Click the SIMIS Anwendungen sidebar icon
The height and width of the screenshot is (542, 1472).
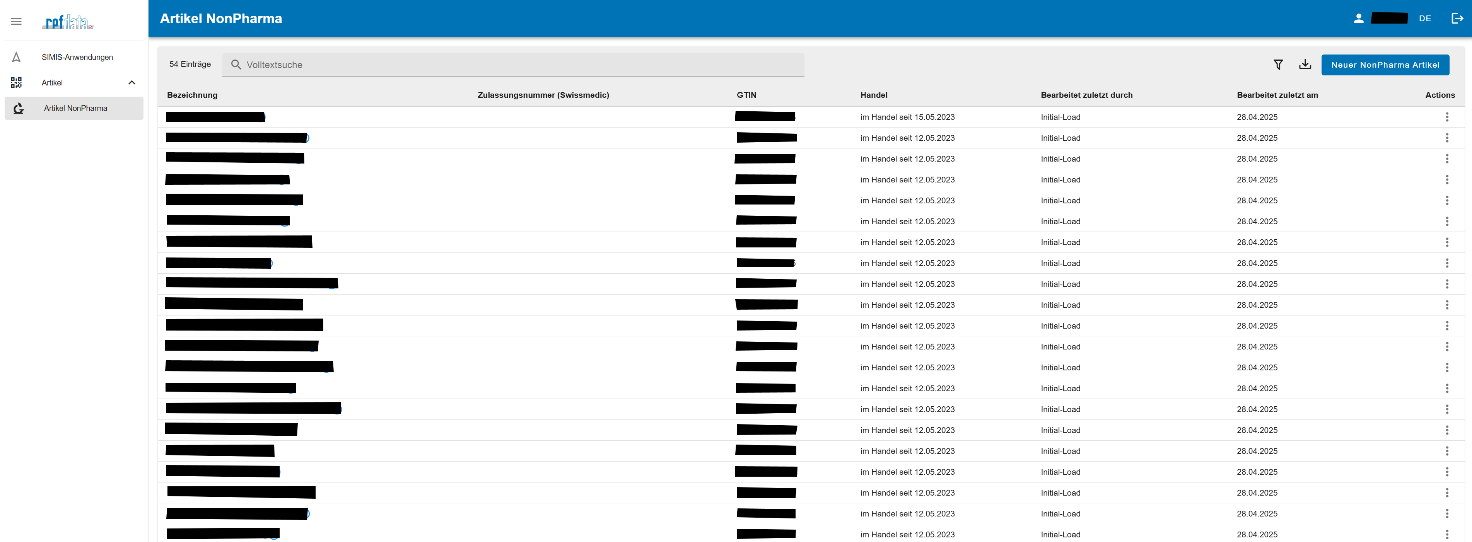[16, 57]
